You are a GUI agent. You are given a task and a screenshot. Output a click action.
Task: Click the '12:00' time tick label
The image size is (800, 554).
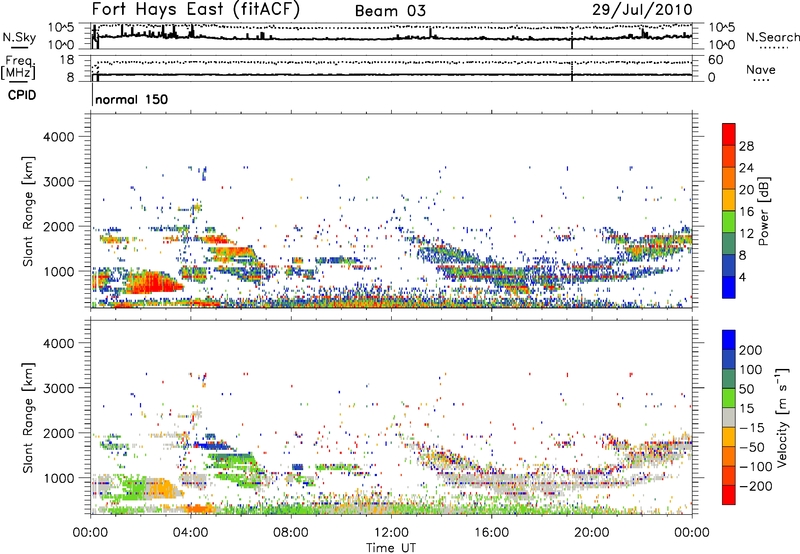click(x=391, y=533)
